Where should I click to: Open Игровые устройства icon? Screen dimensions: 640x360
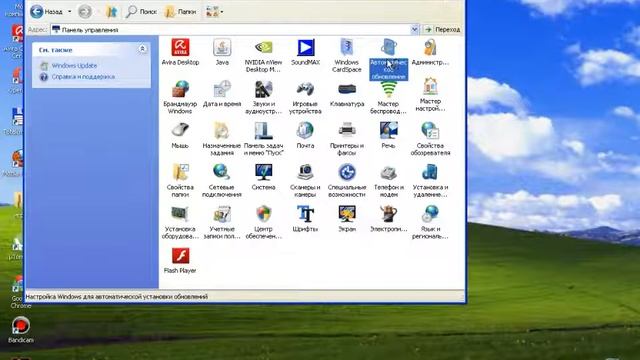click(305, 97)
